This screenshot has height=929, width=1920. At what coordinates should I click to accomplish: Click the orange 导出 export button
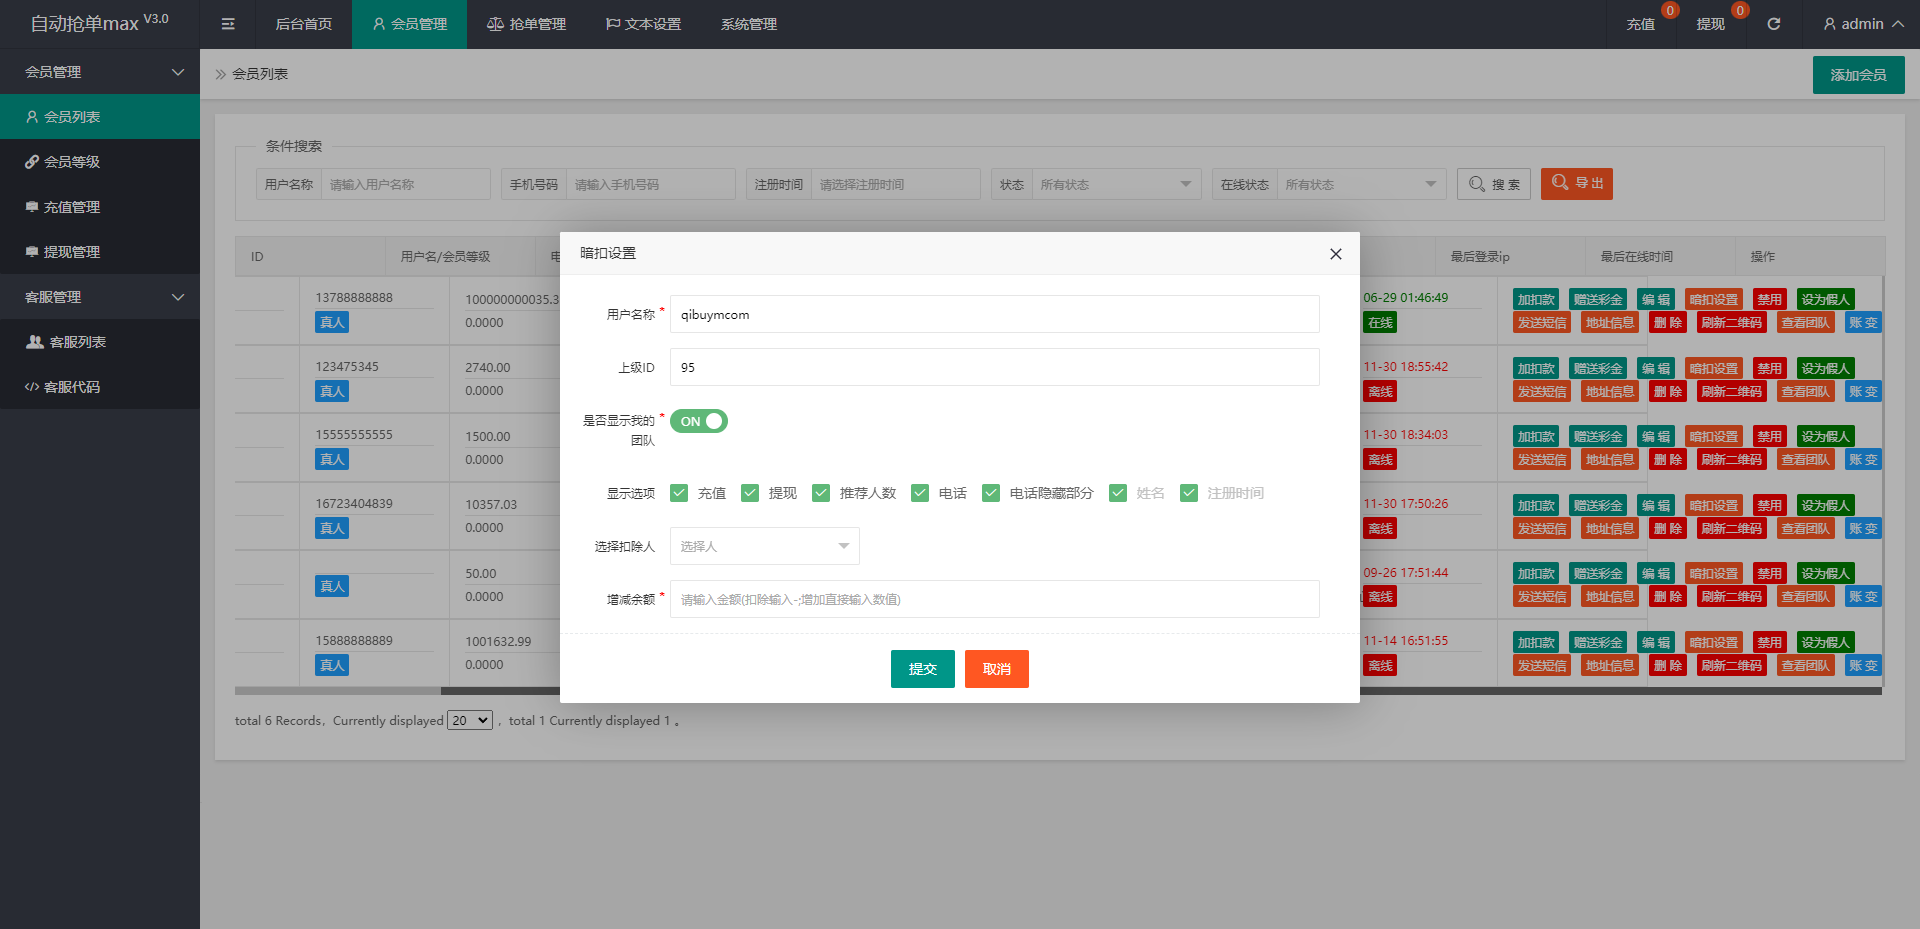(1577, 184)
